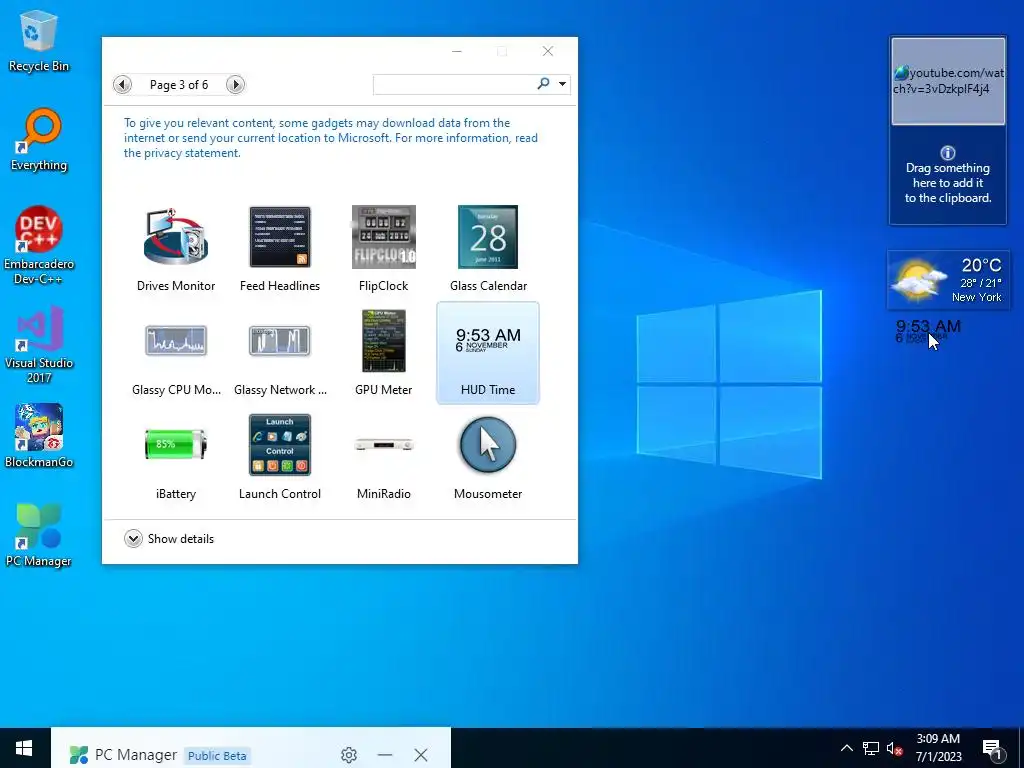Go to previous gadget page
This screenshot has width=1024, height=768.
pos(122,84)
